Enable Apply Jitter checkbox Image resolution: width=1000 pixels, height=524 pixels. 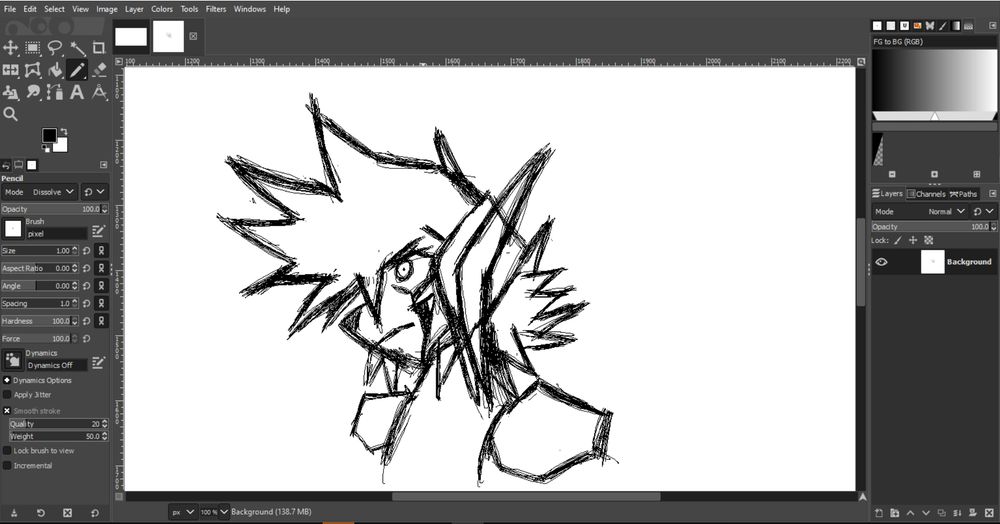(x=7, y=395)
